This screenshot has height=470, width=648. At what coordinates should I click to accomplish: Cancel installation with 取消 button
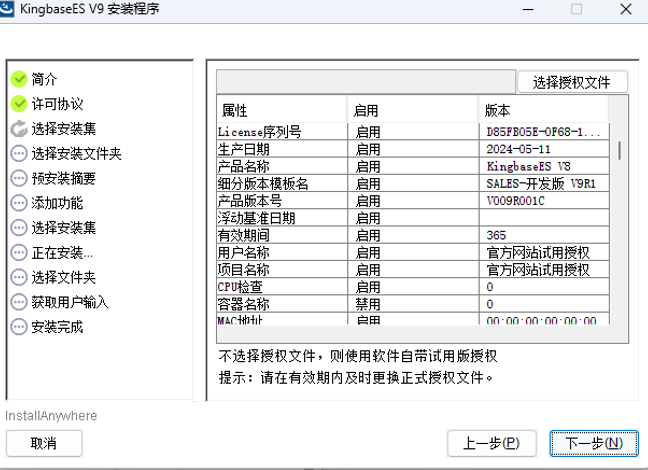pos(44,442)
